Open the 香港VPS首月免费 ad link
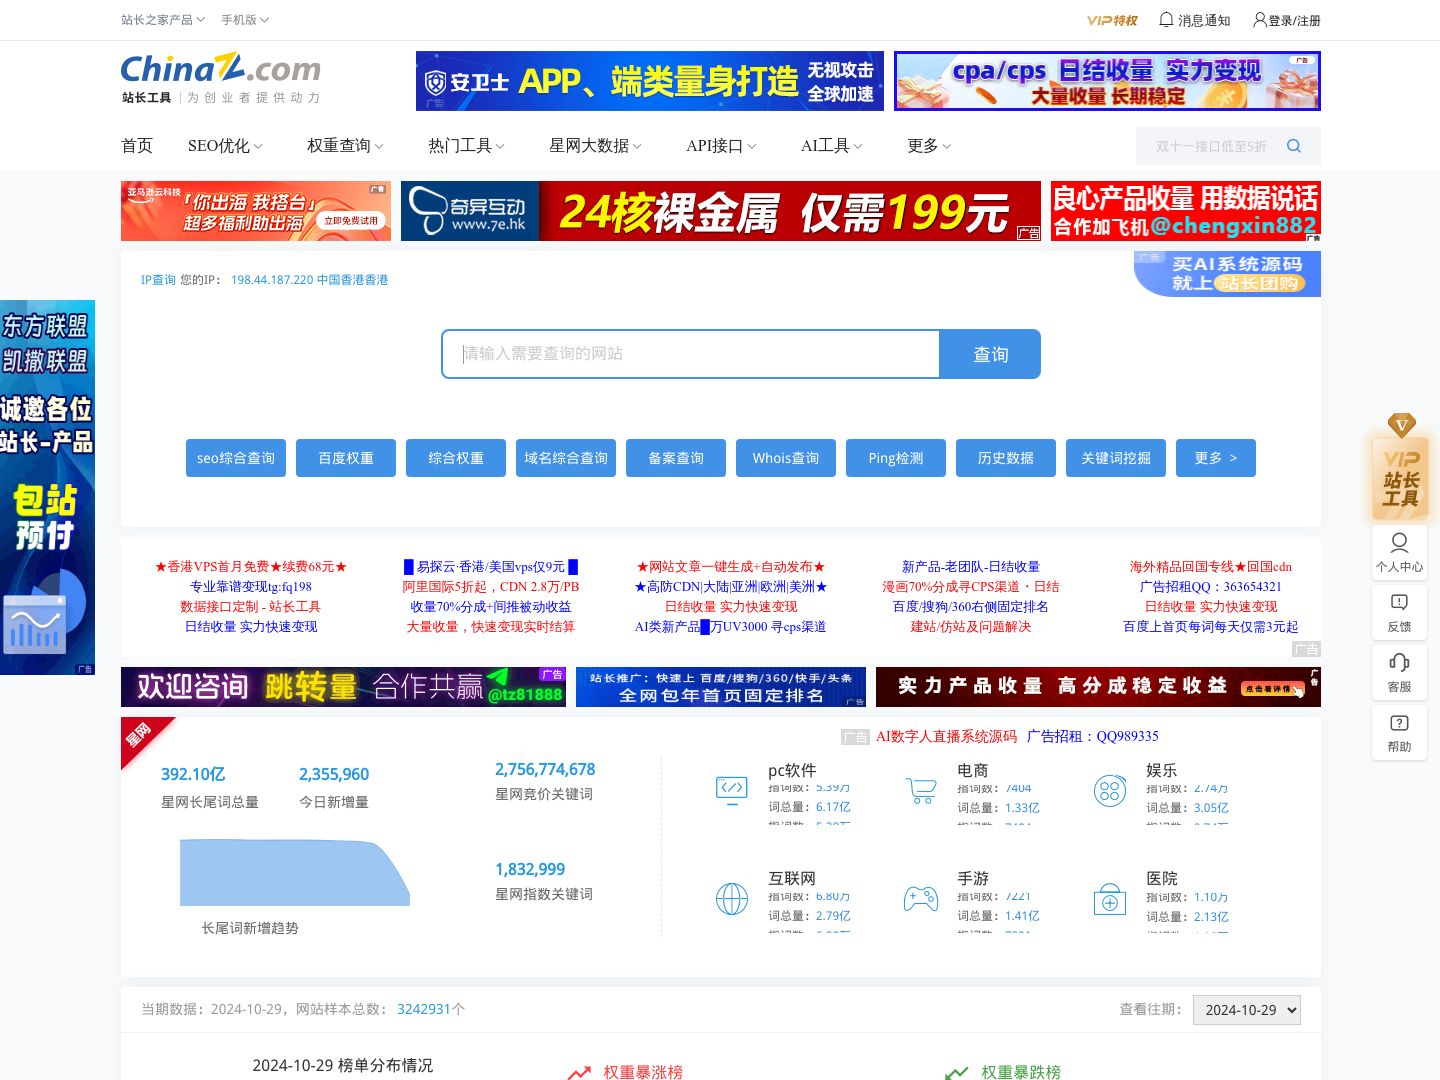This screenshot has height=1080, width=1440. [251, 567]
